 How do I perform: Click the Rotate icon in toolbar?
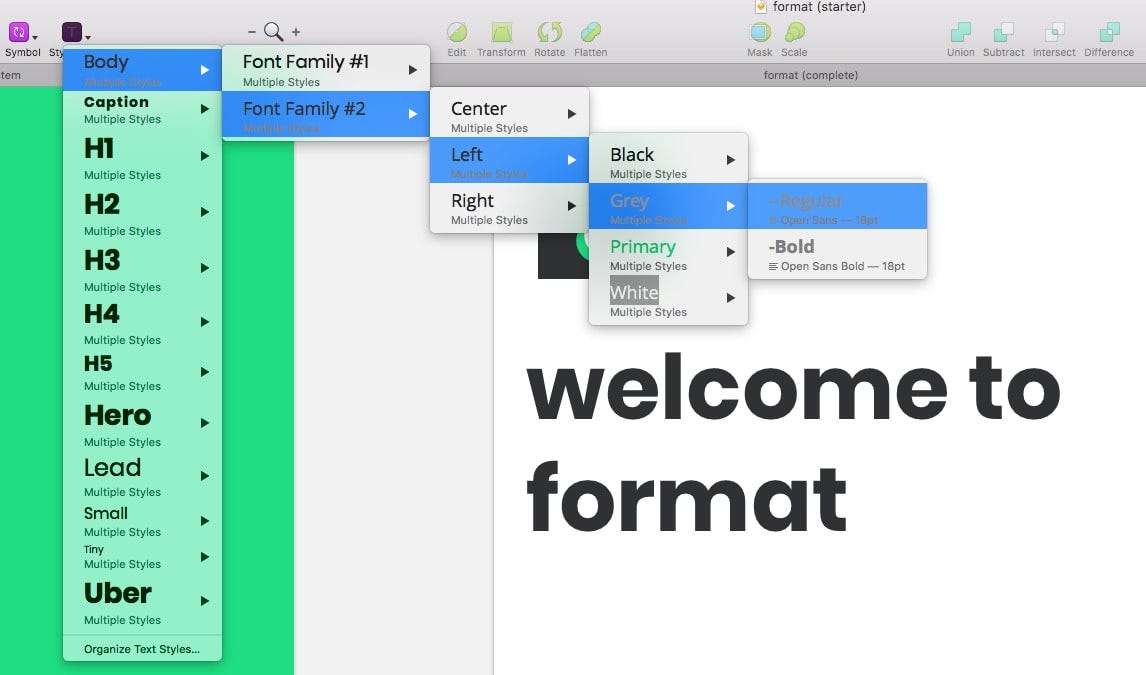pos(550,32)
